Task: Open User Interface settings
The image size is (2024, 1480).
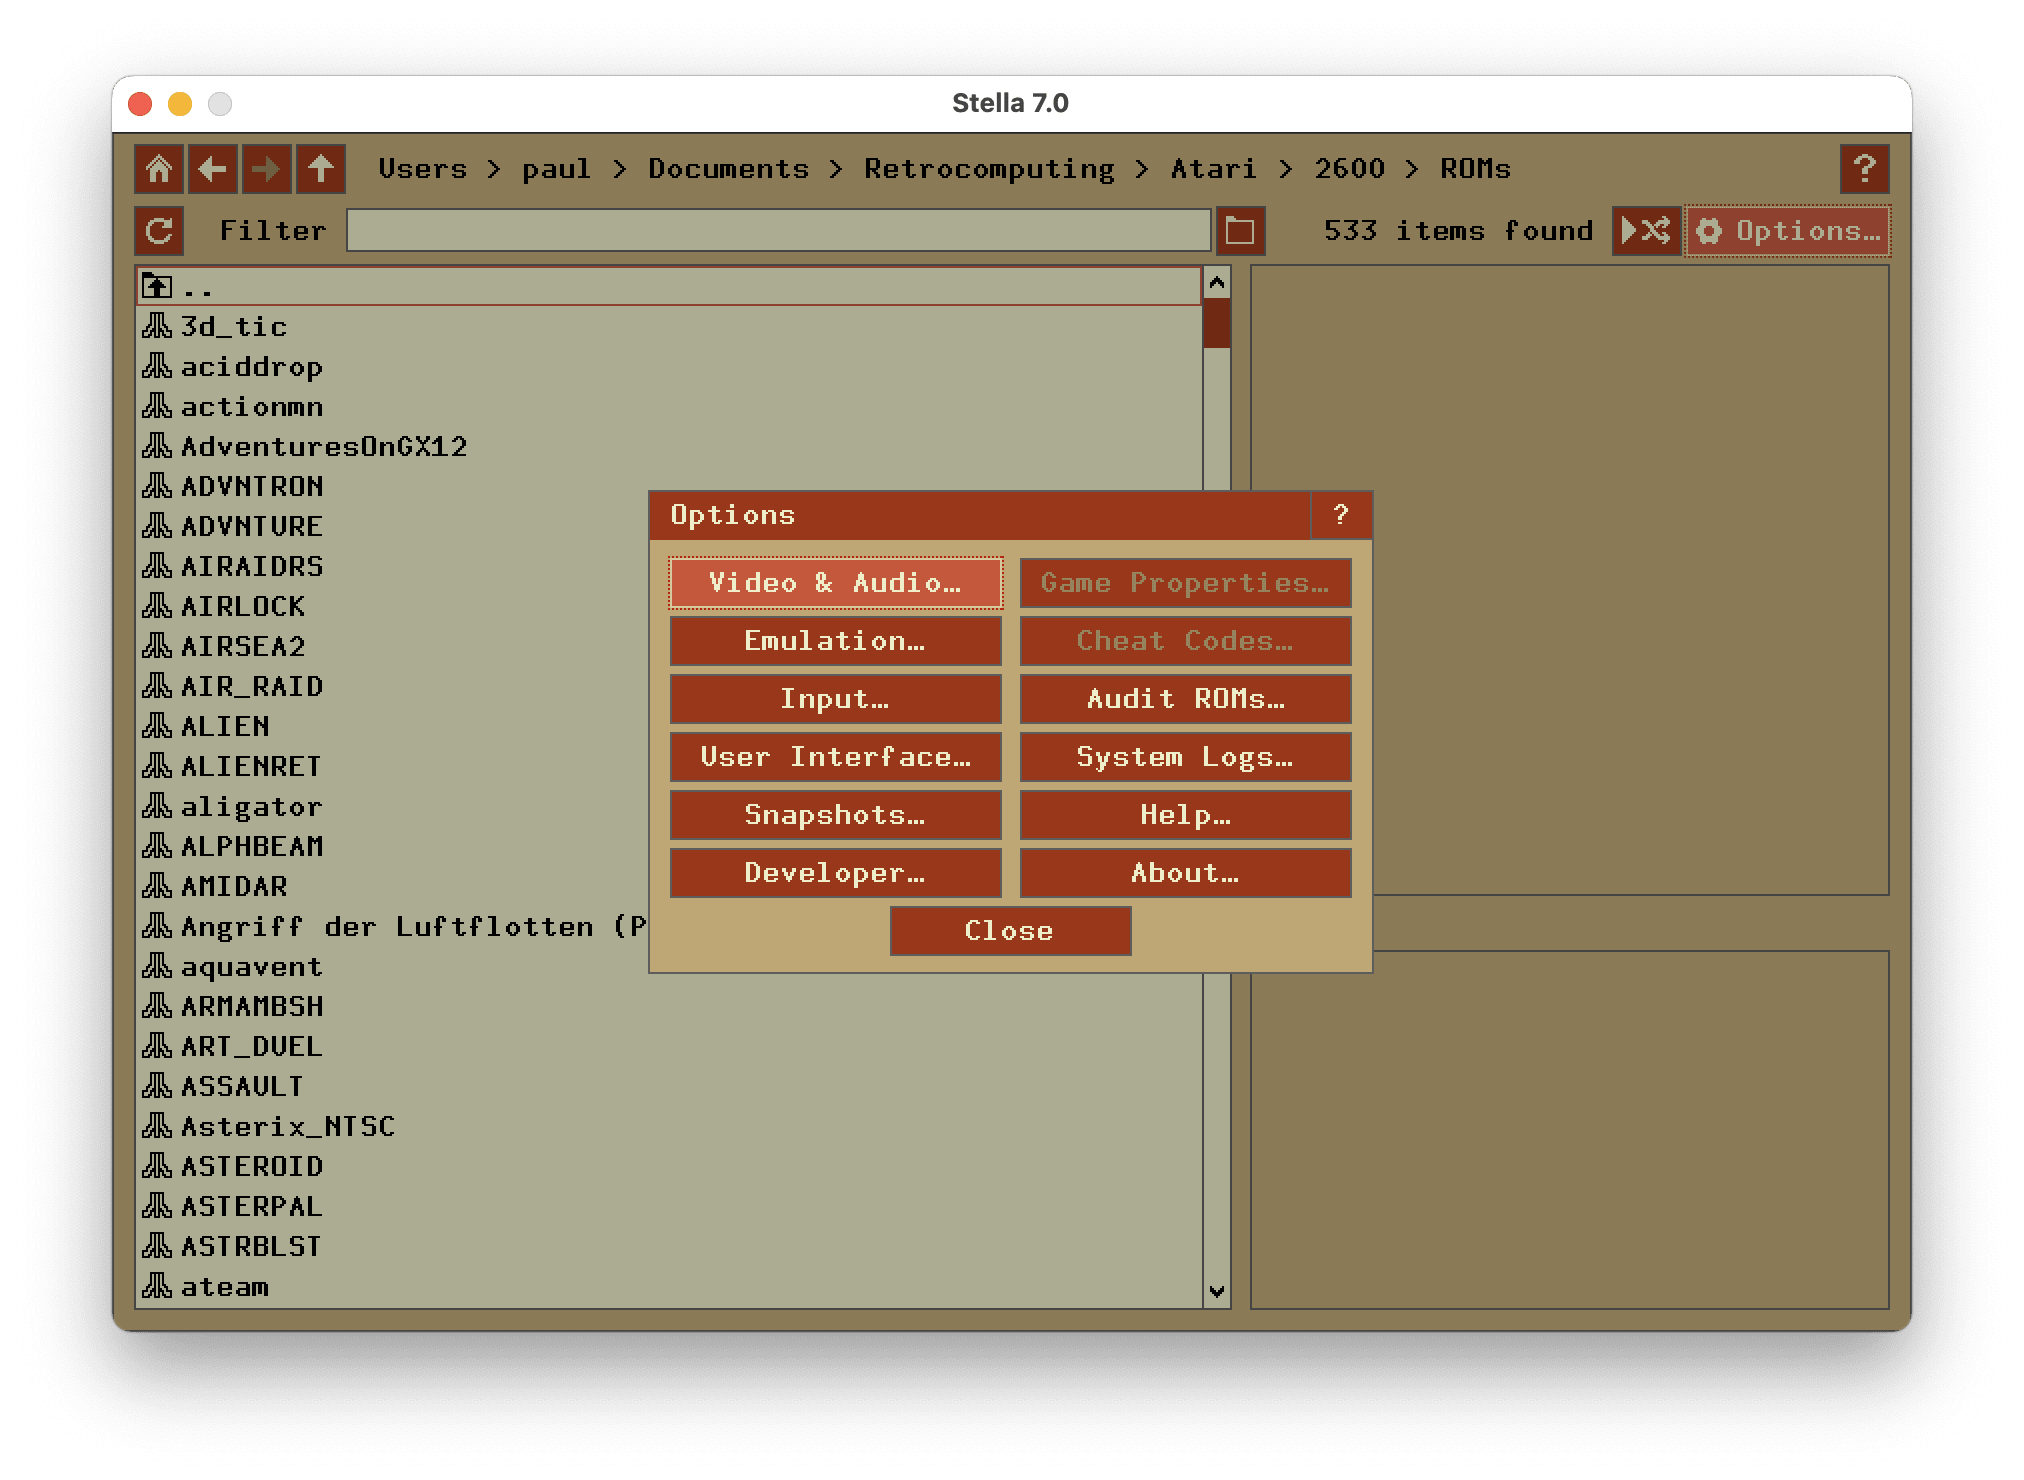Action: coord(835,757)
